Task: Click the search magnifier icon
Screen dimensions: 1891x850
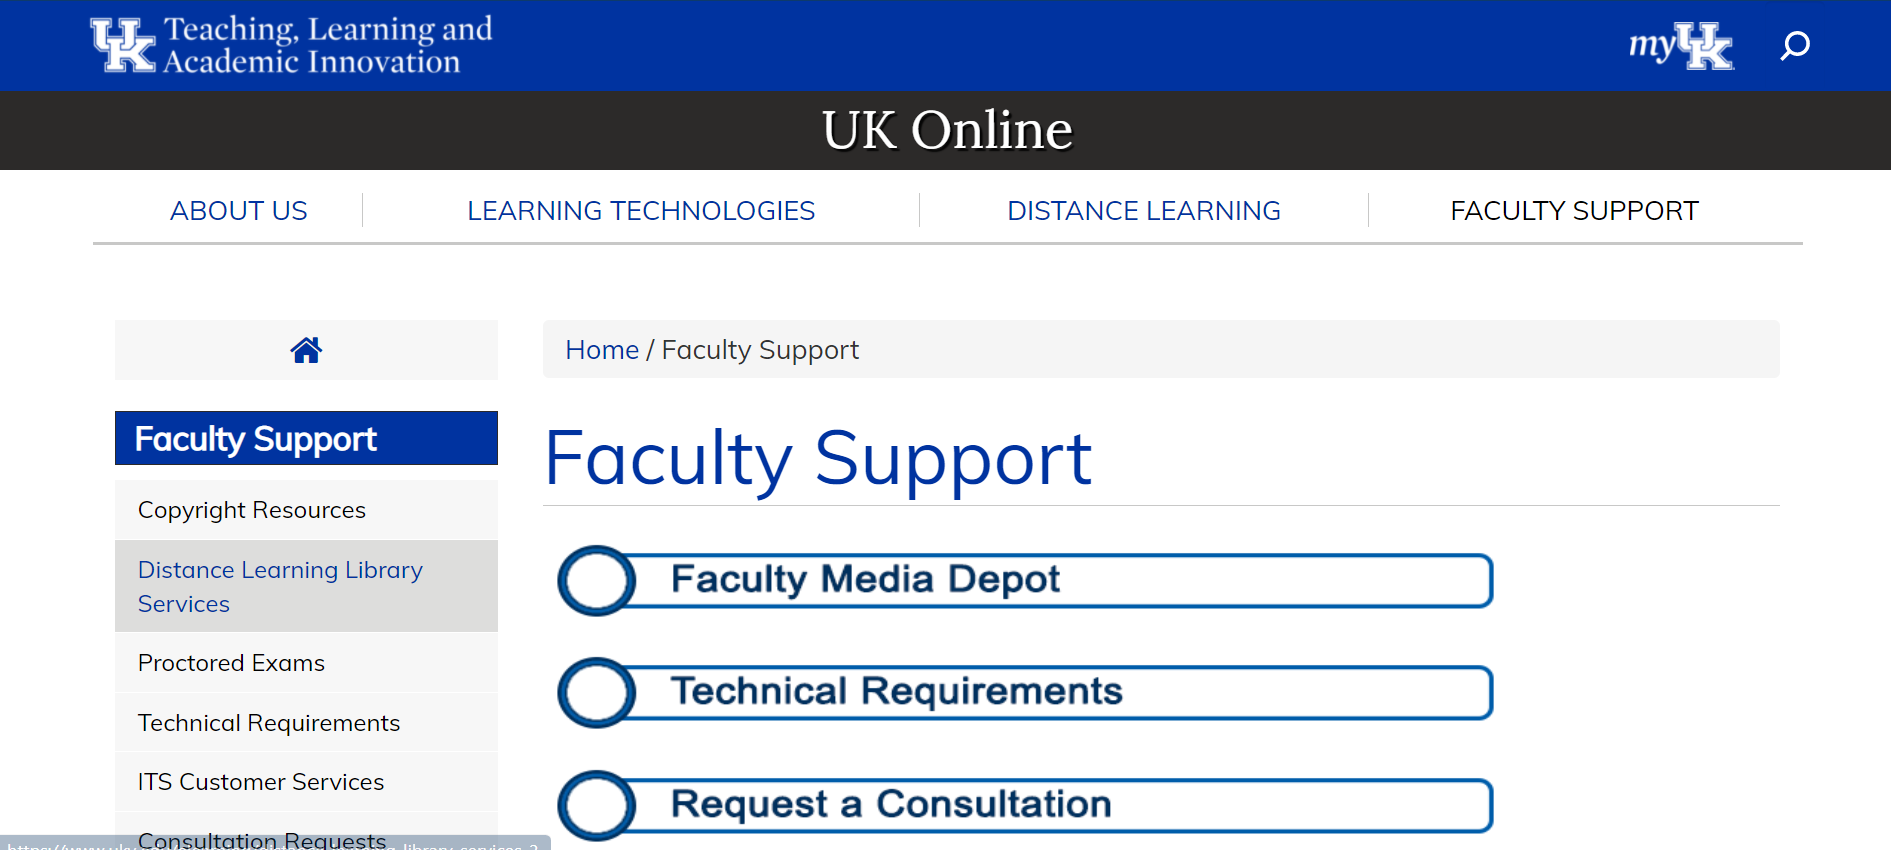Action: point(1795,45)
